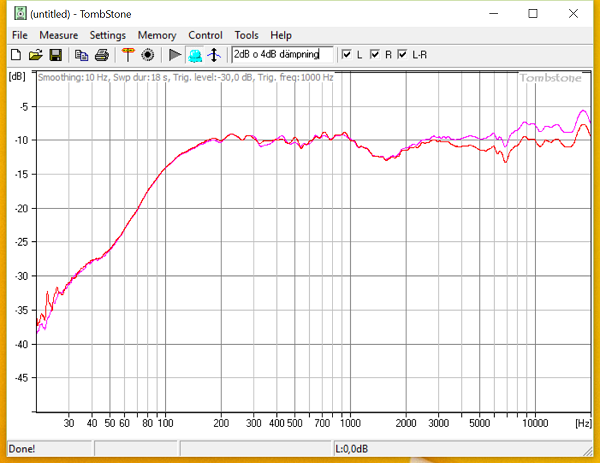Click the 'L:0,0dB' status bar readout
The width and height of the screenshot is (600, 463).
351,448
